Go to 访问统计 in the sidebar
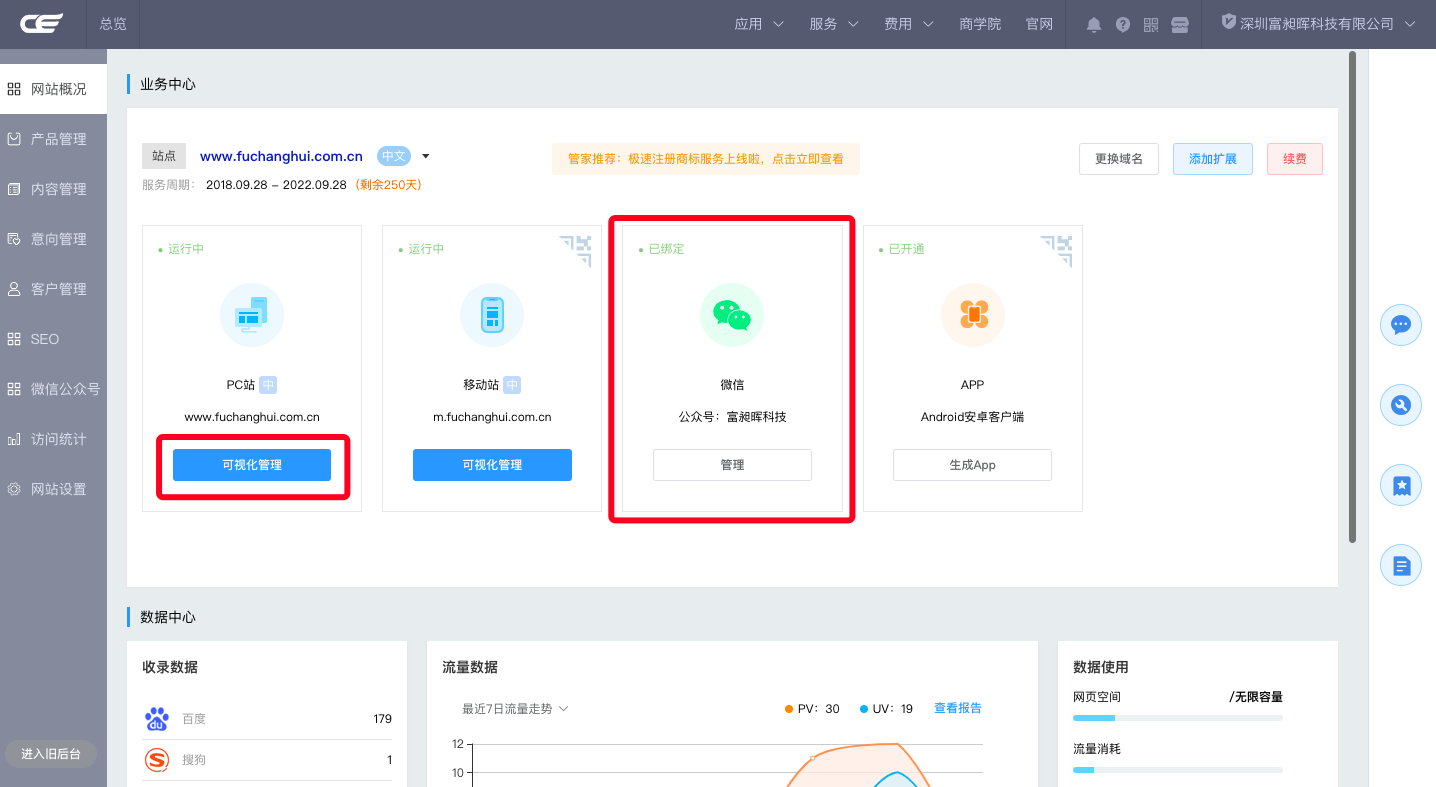The image size is (1436, 787). tap(58, 439)
